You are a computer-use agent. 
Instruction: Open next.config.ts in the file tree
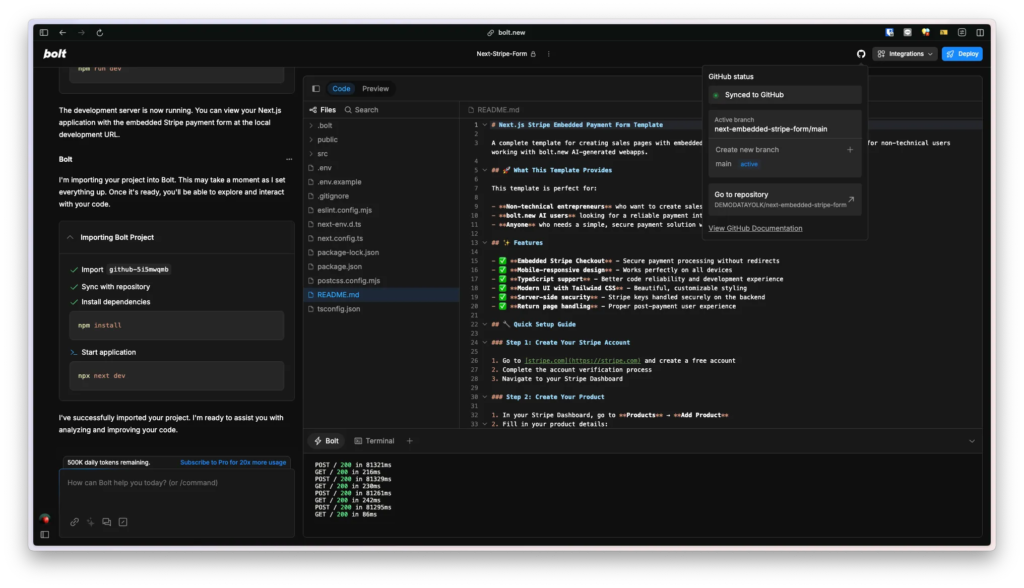click(x=340, y=239)
